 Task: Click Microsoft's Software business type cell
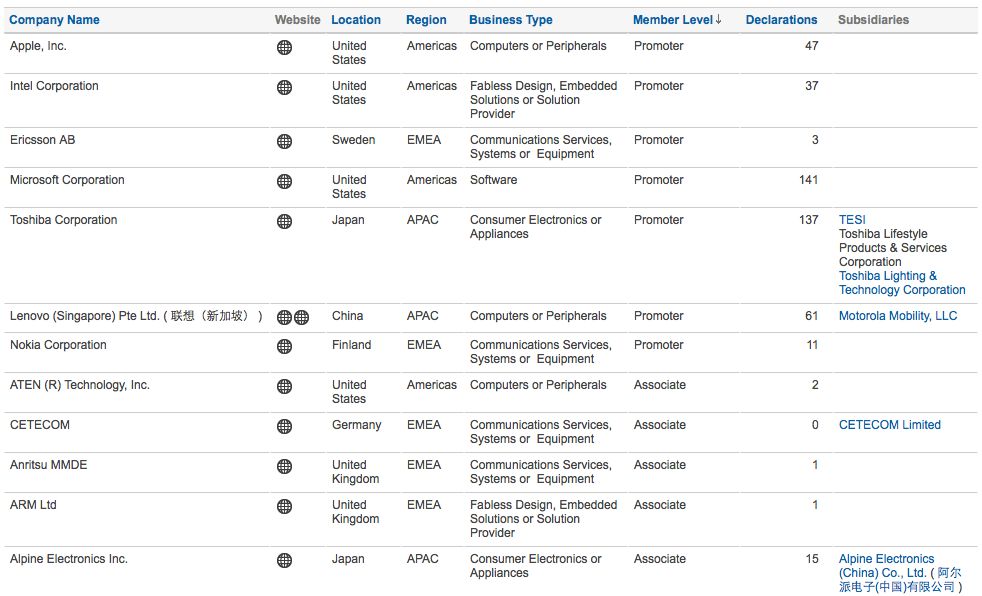[494, 180]
